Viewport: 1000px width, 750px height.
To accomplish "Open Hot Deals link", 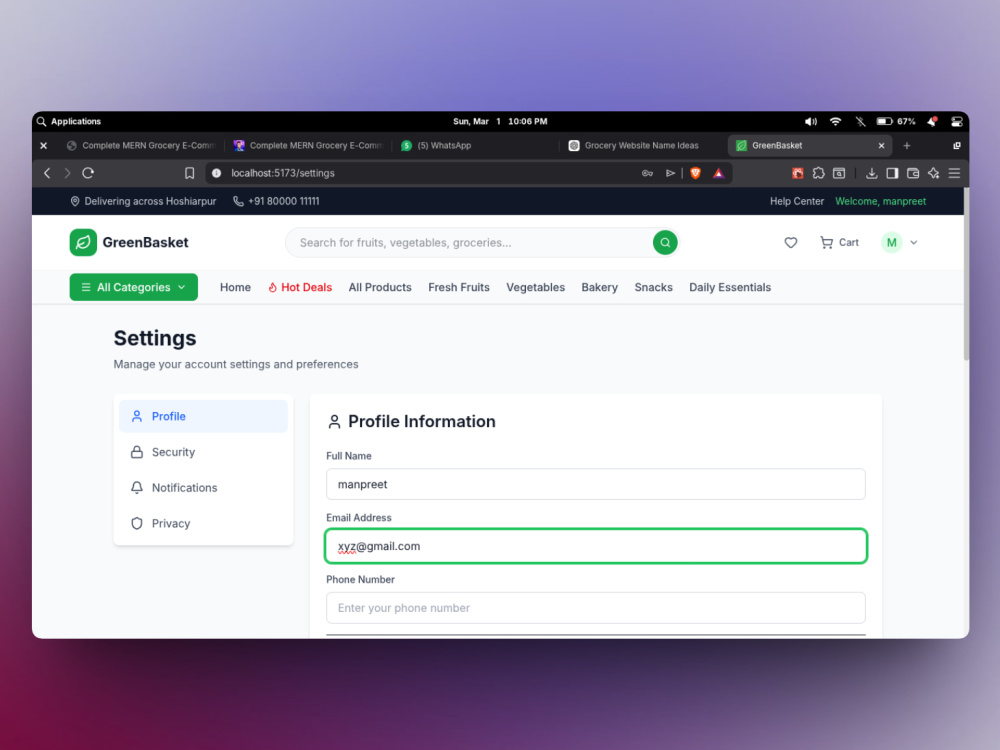I will (x=300, y=287).
